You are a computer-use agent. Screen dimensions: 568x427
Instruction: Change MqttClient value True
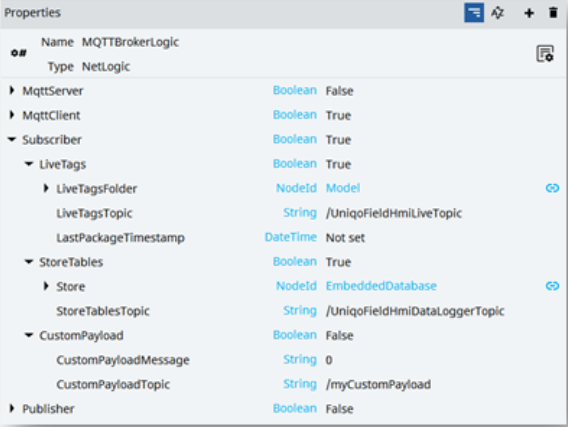coord(338,116)
